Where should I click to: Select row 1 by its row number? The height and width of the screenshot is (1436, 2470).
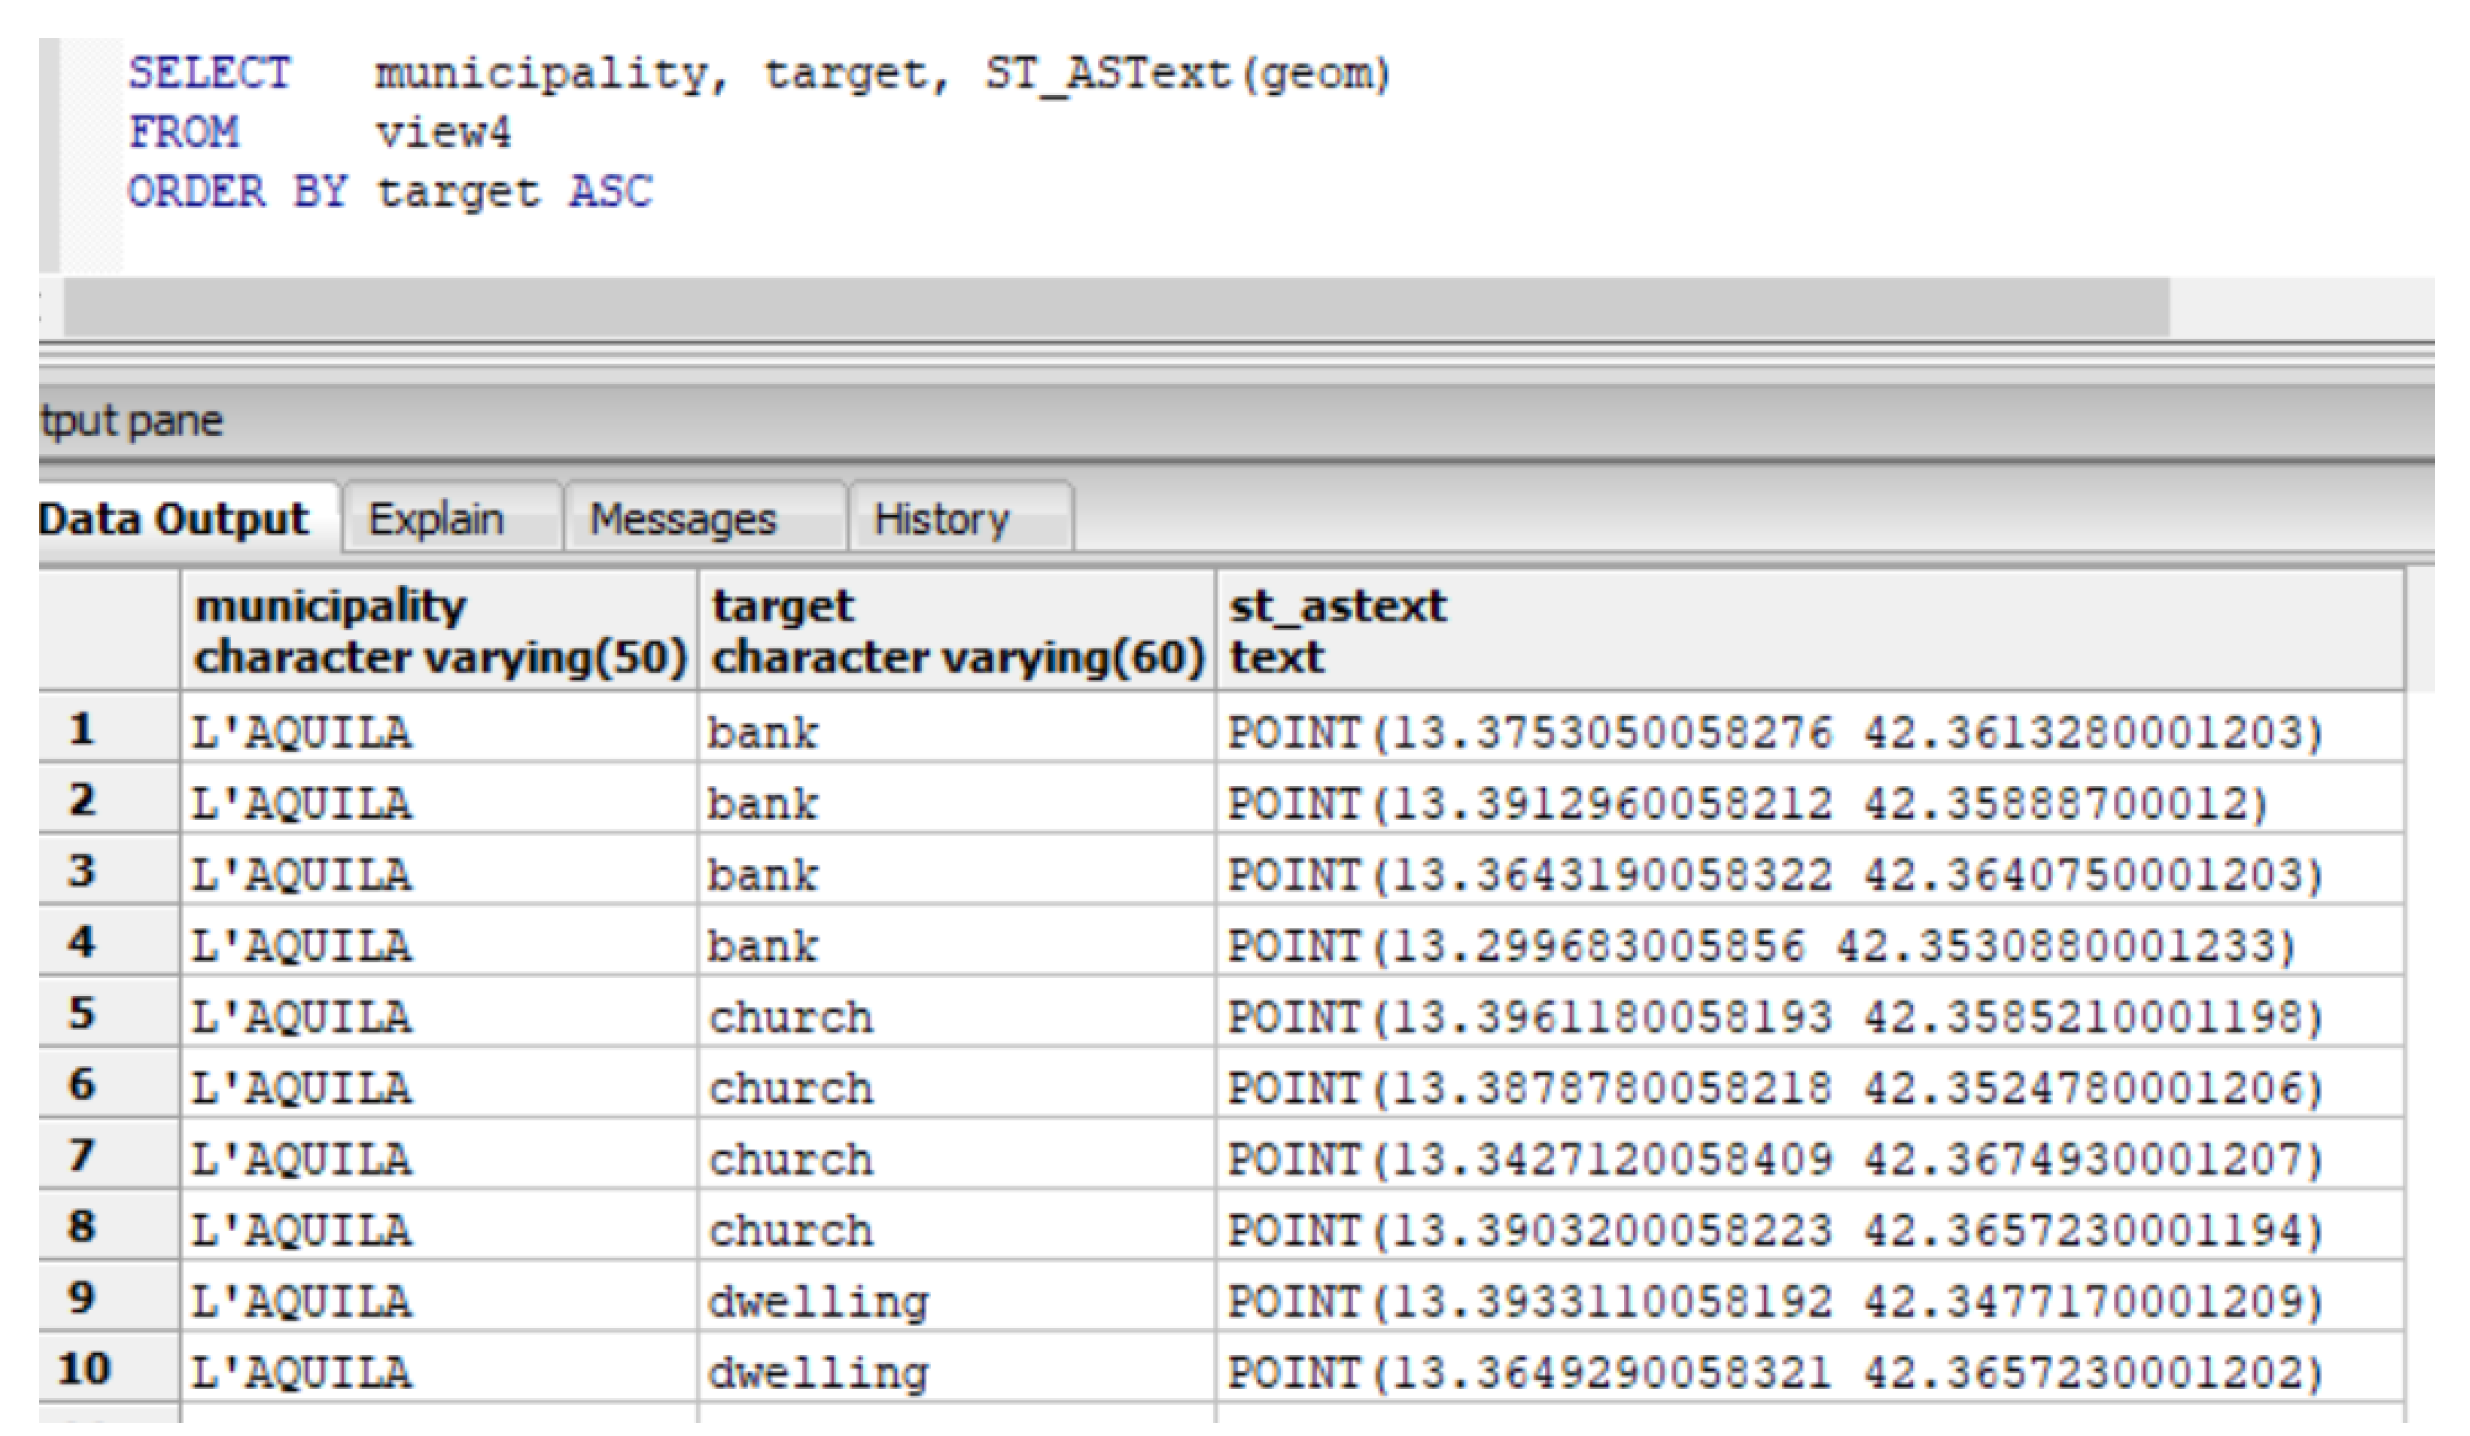[82, 729]
